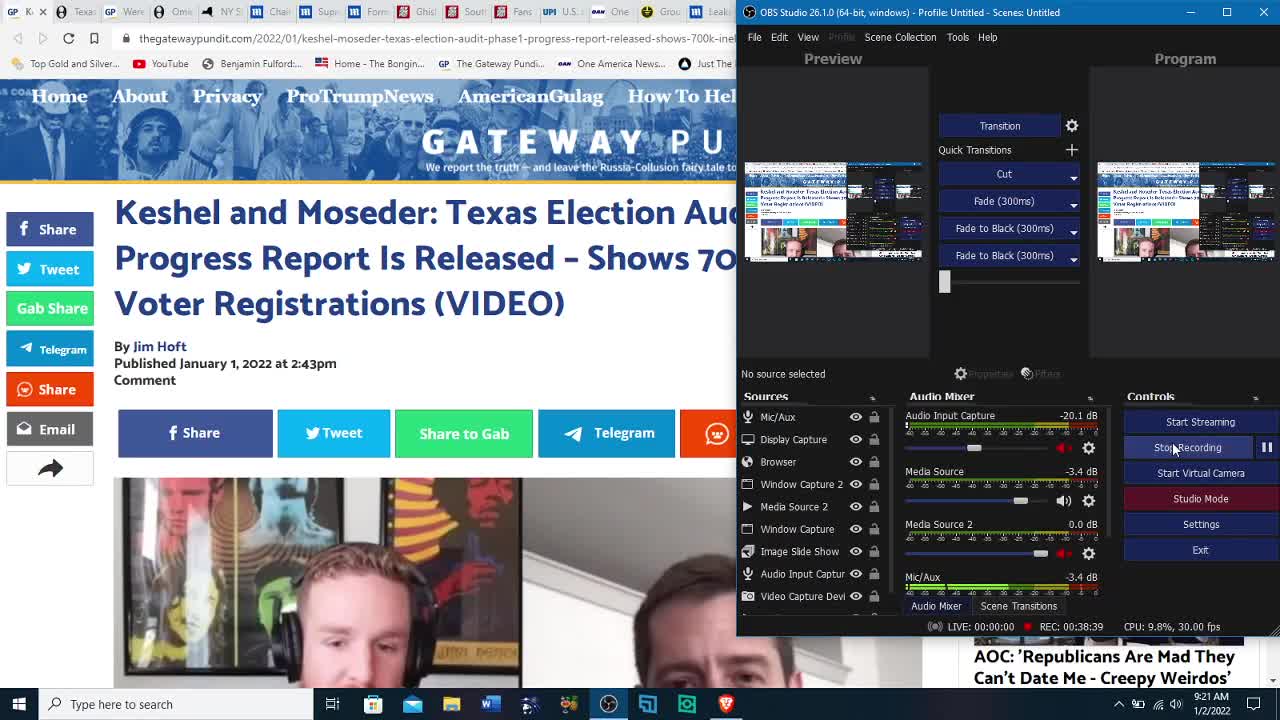Toggle visibility of Media Source 2
1280x720 pixels.
[856, 506]
